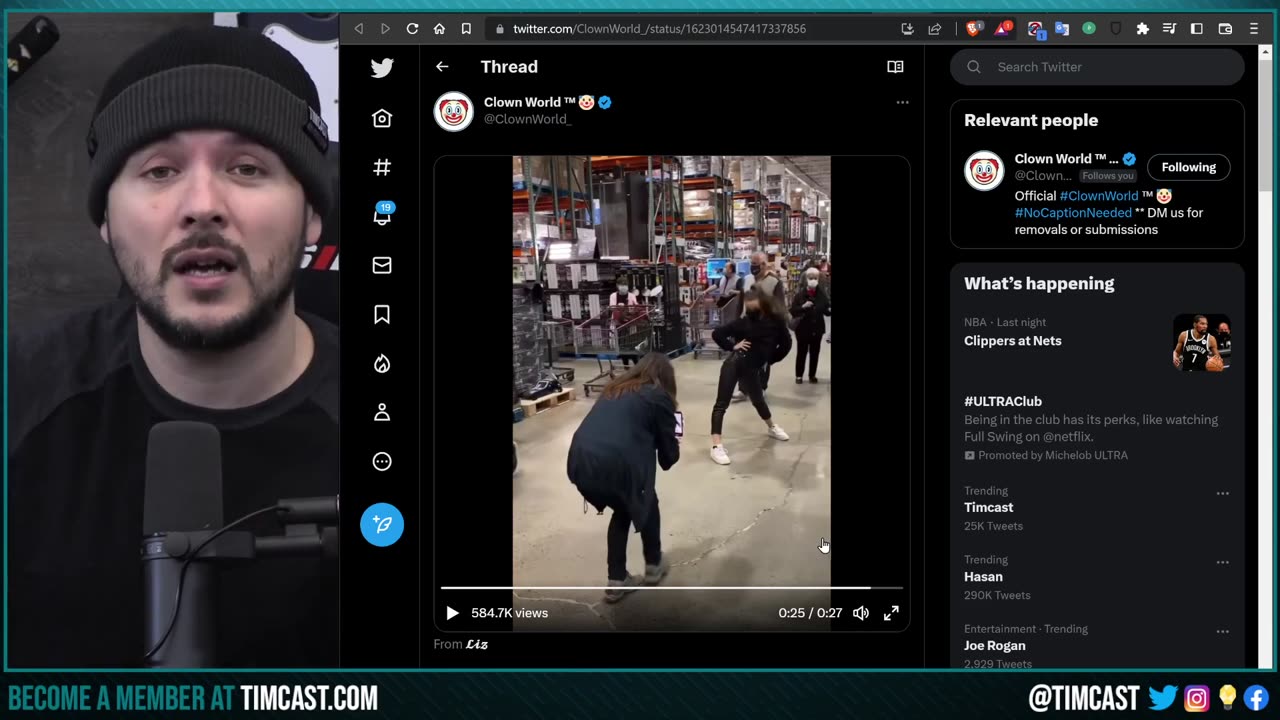Viewport: 1280px width, 720px height.
Task: Play the tweet video
Action: [x=452, y=613]
